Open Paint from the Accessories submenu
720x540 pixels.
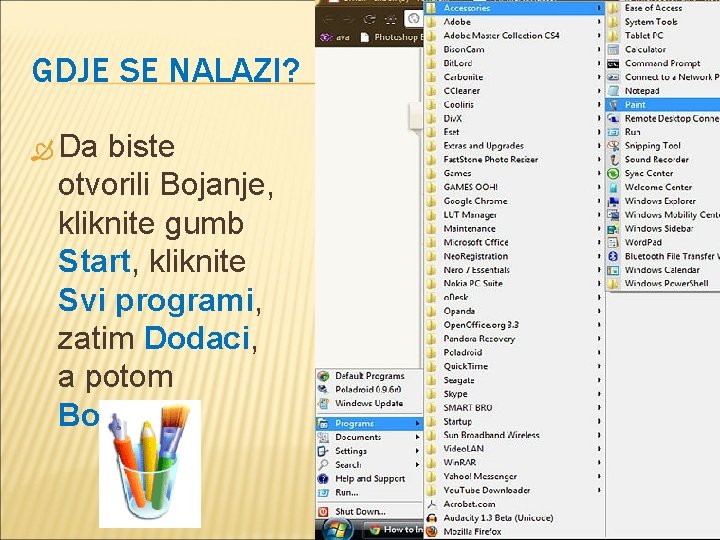coord(663,105)
